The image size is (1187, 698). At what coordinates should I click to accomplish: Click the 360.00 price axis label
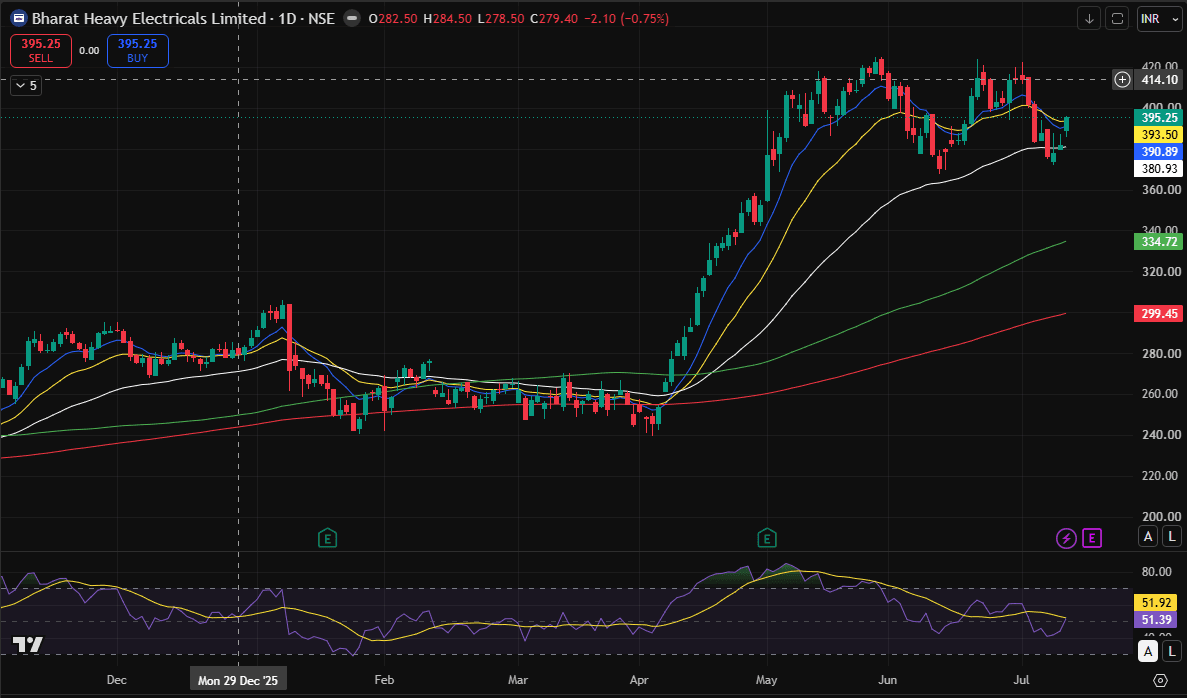(1161, 189)
